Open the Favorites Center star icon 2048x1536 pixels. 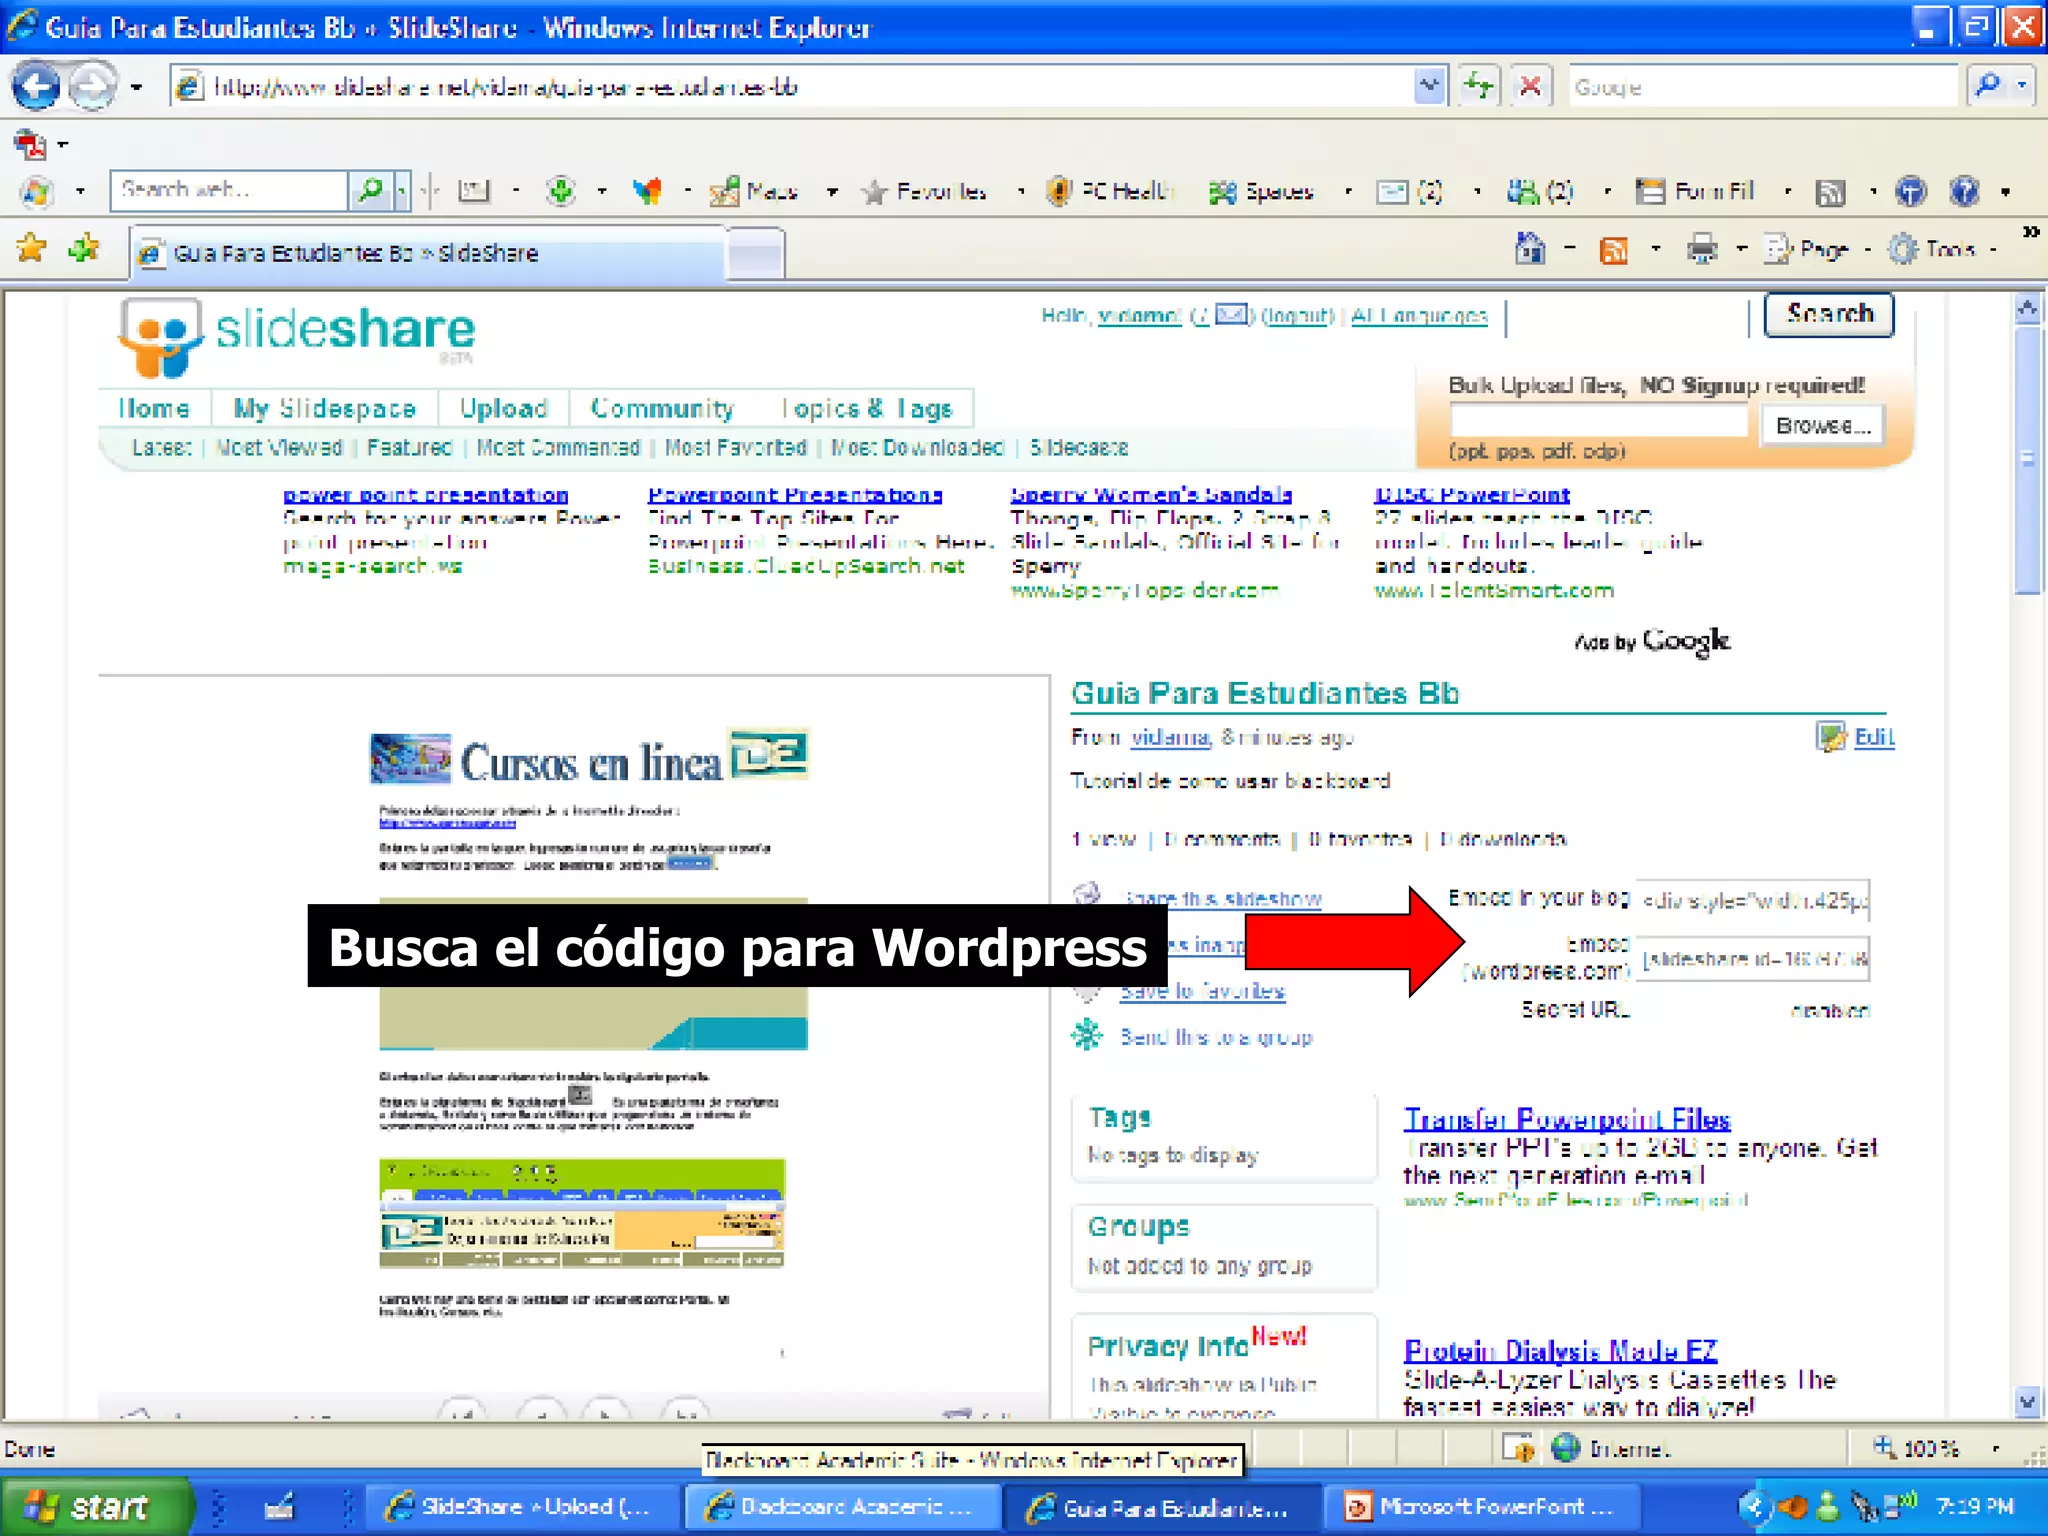pyautogui.click(x=32, y=248)
